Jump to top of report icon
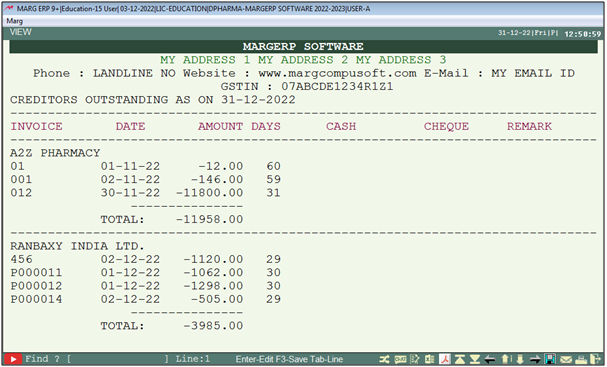 point(460,359)
